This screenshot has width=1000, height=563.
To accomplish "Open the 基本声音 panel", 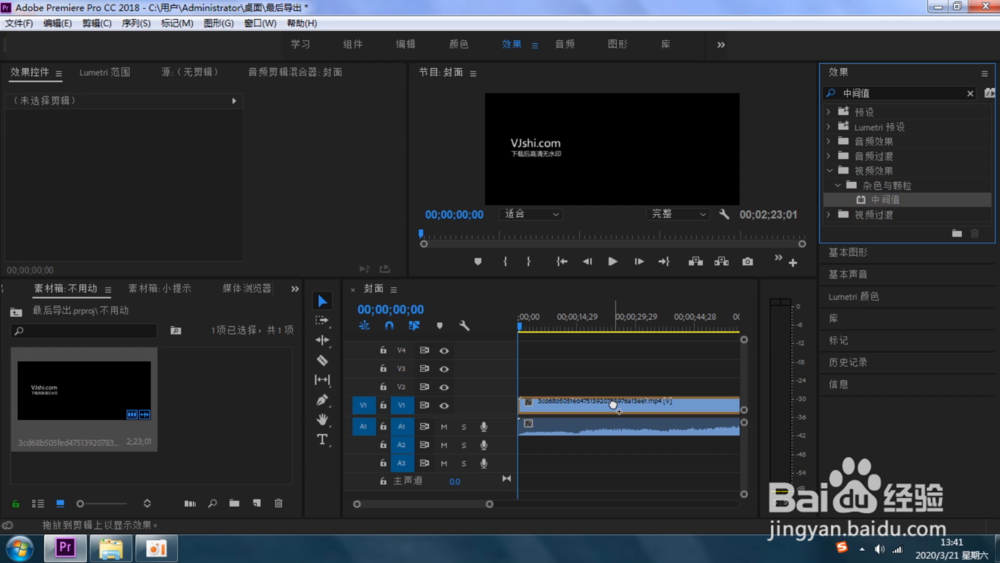I will [x=848, y=274].
